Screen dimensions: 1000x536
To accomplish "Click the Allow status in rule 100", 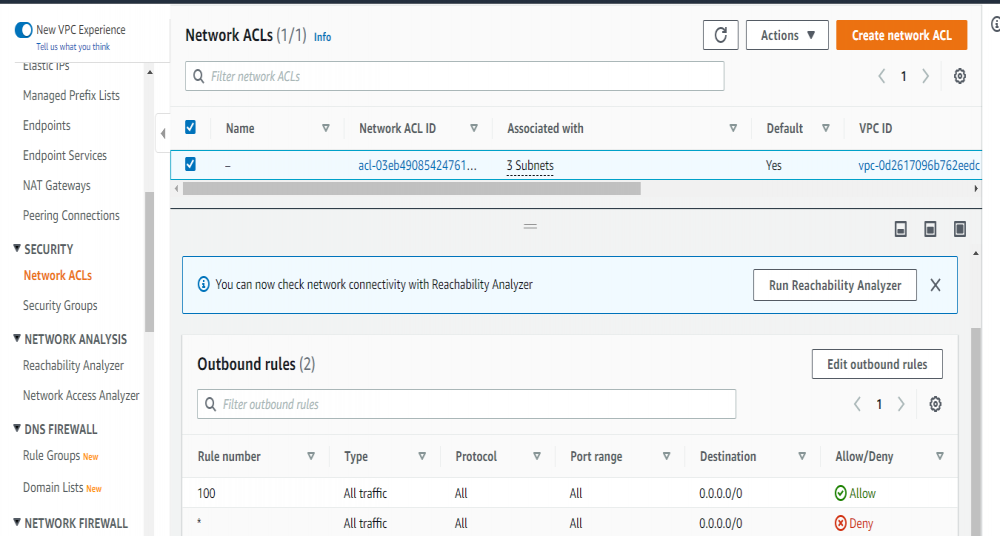I will (x=855, y=493).
